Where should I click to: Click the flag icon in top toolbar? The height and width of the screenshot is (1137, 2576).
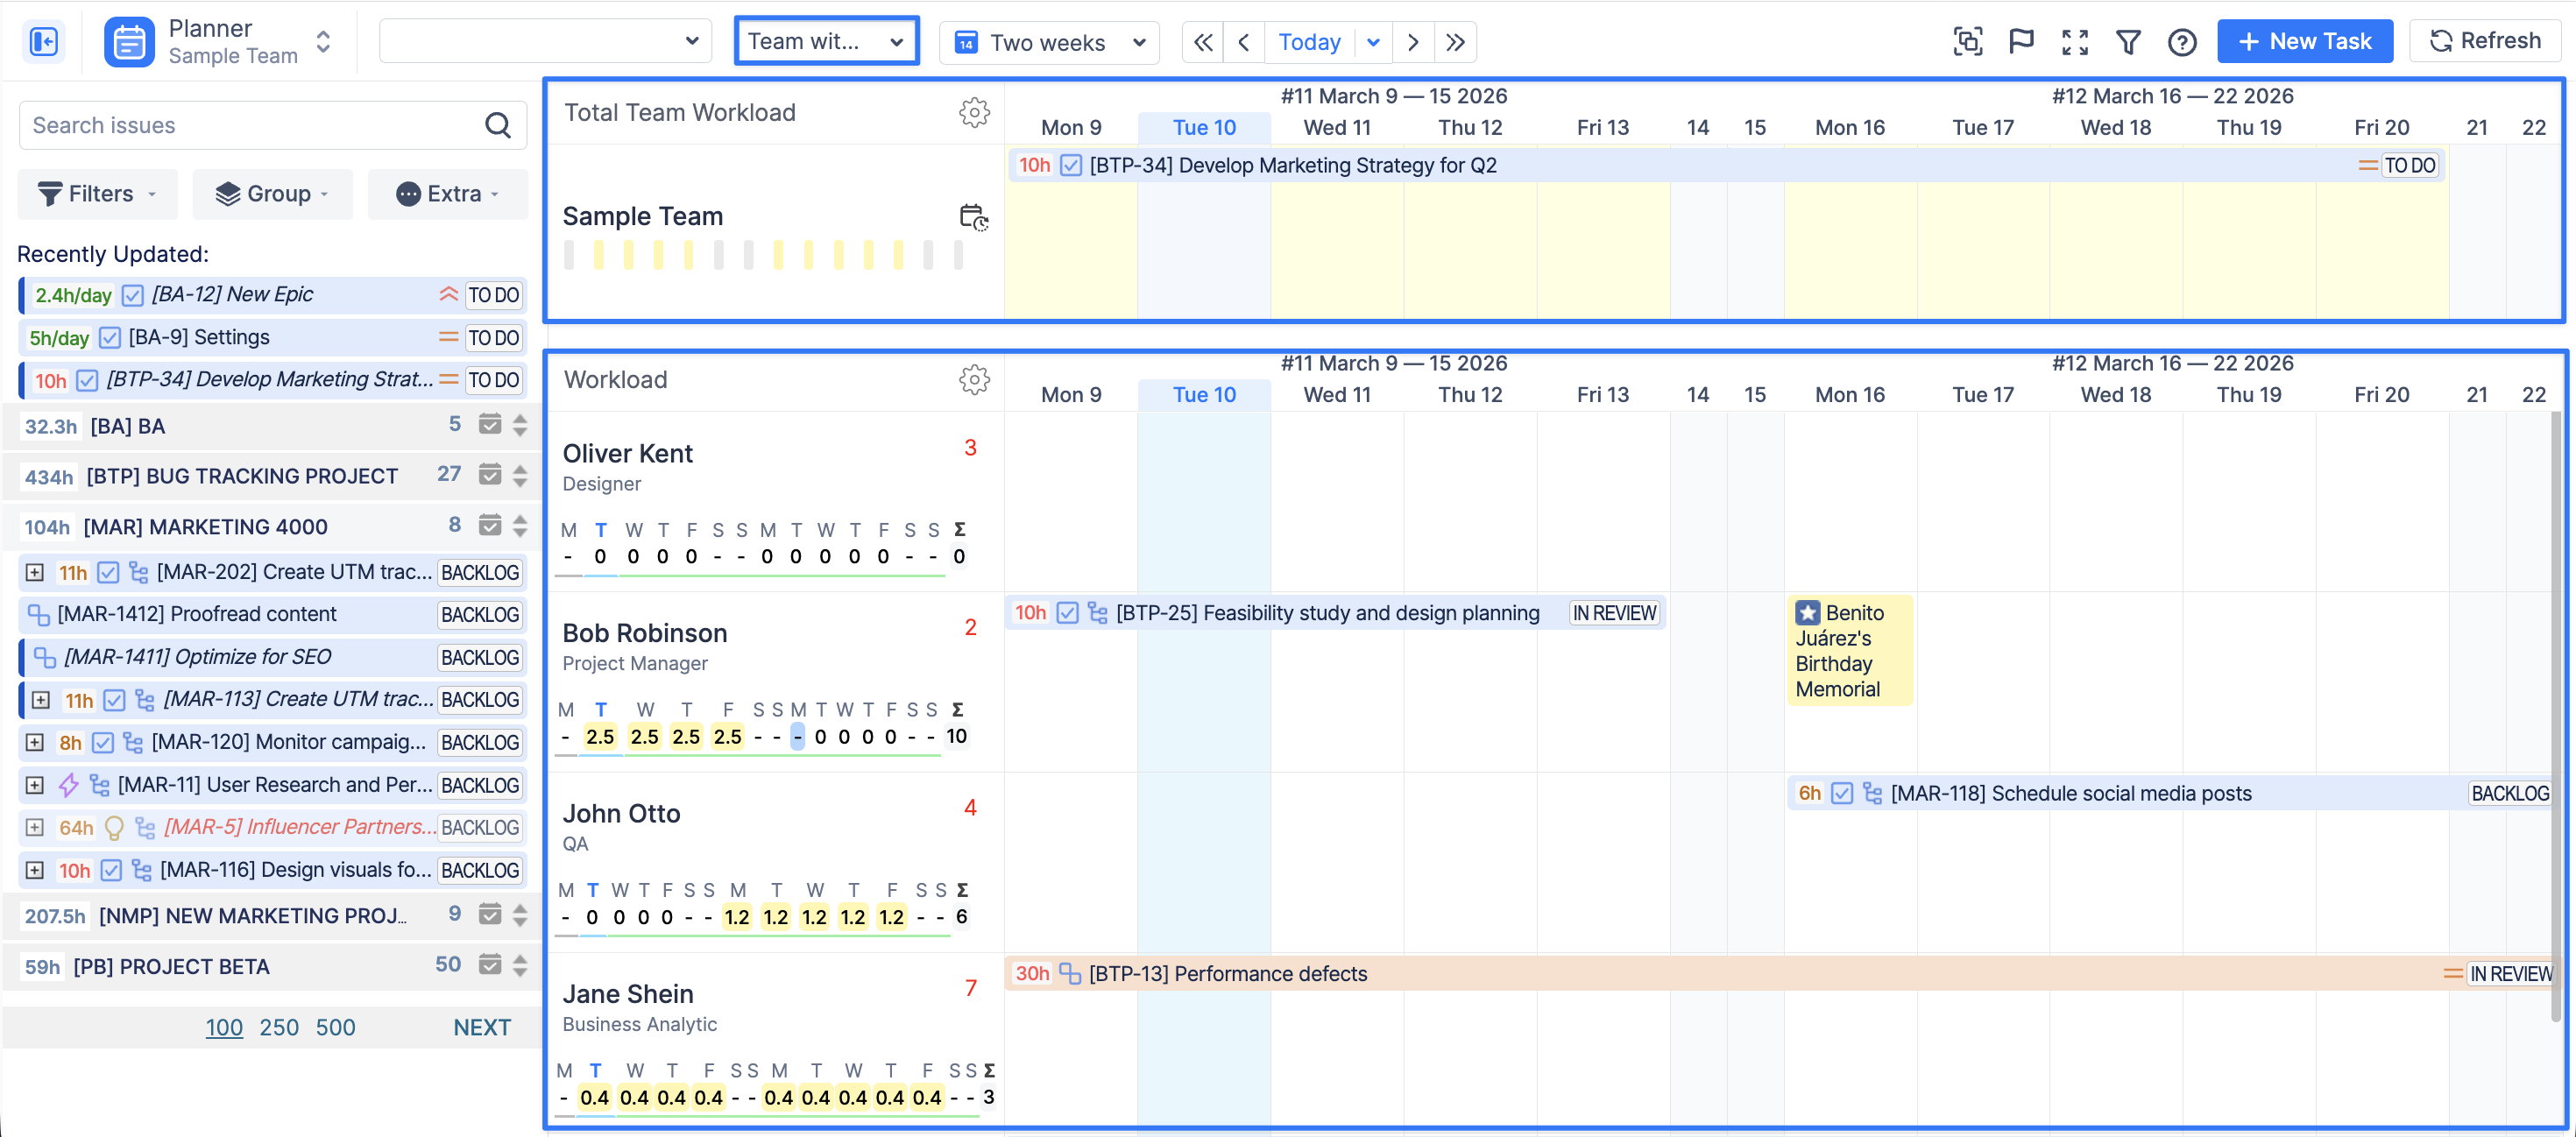point(2021,42)
